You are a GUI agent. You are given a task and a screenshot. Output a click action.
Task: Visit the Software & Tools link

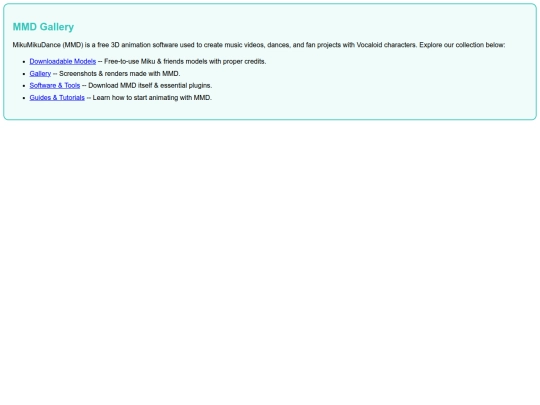click(x=55, y=86)
